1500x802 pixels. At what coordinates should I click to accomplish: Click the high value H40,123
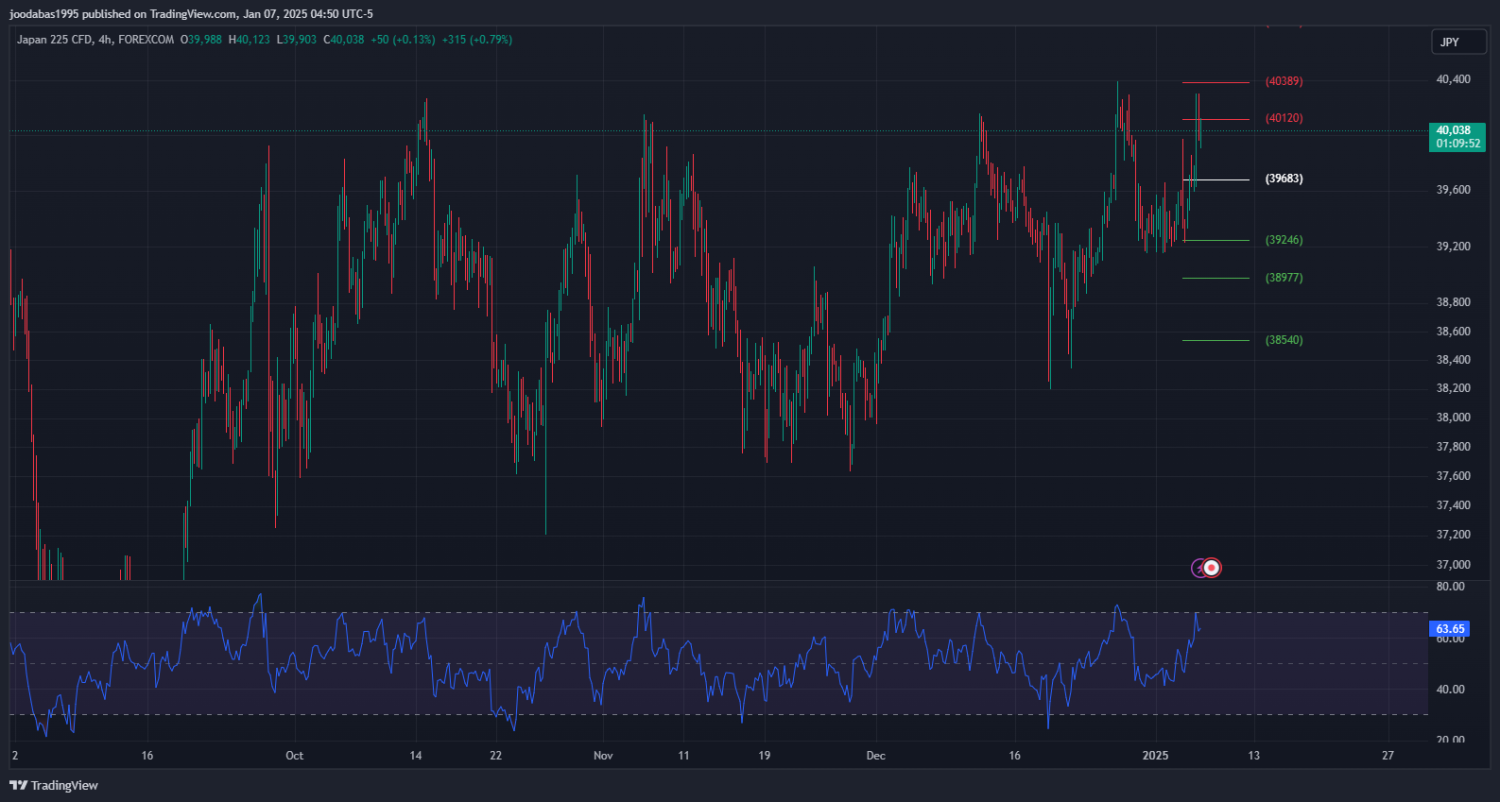250,40
